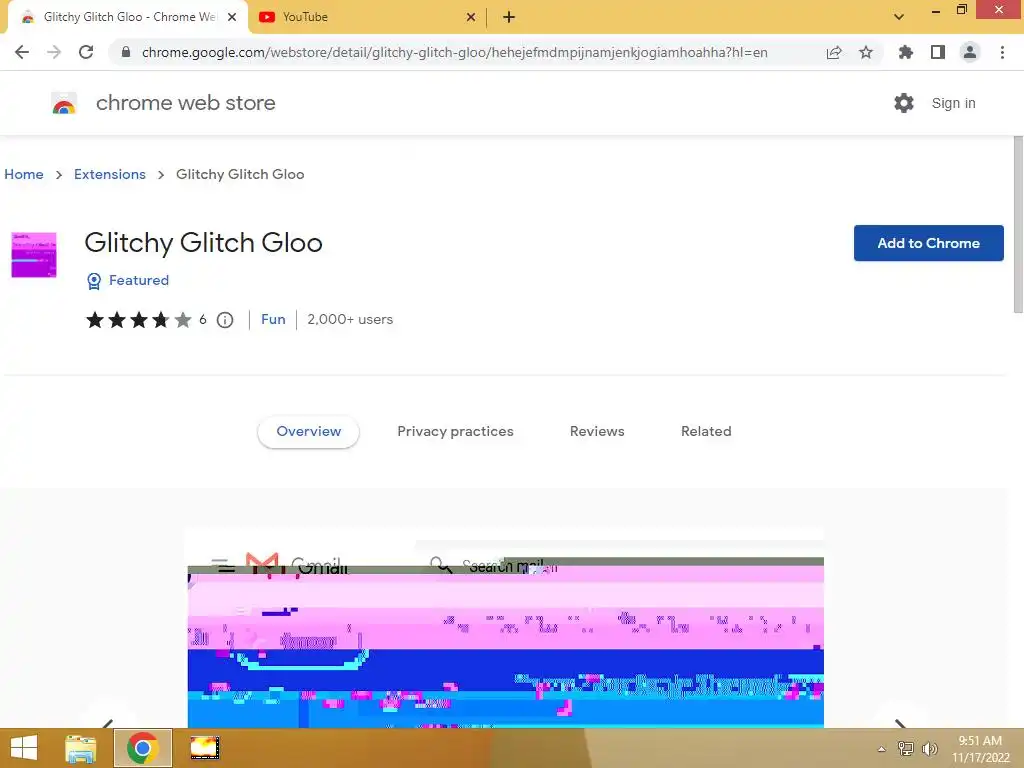Click the "chrome web store" title text
This screenshot has width=1024, height=768.
[185, 103]
